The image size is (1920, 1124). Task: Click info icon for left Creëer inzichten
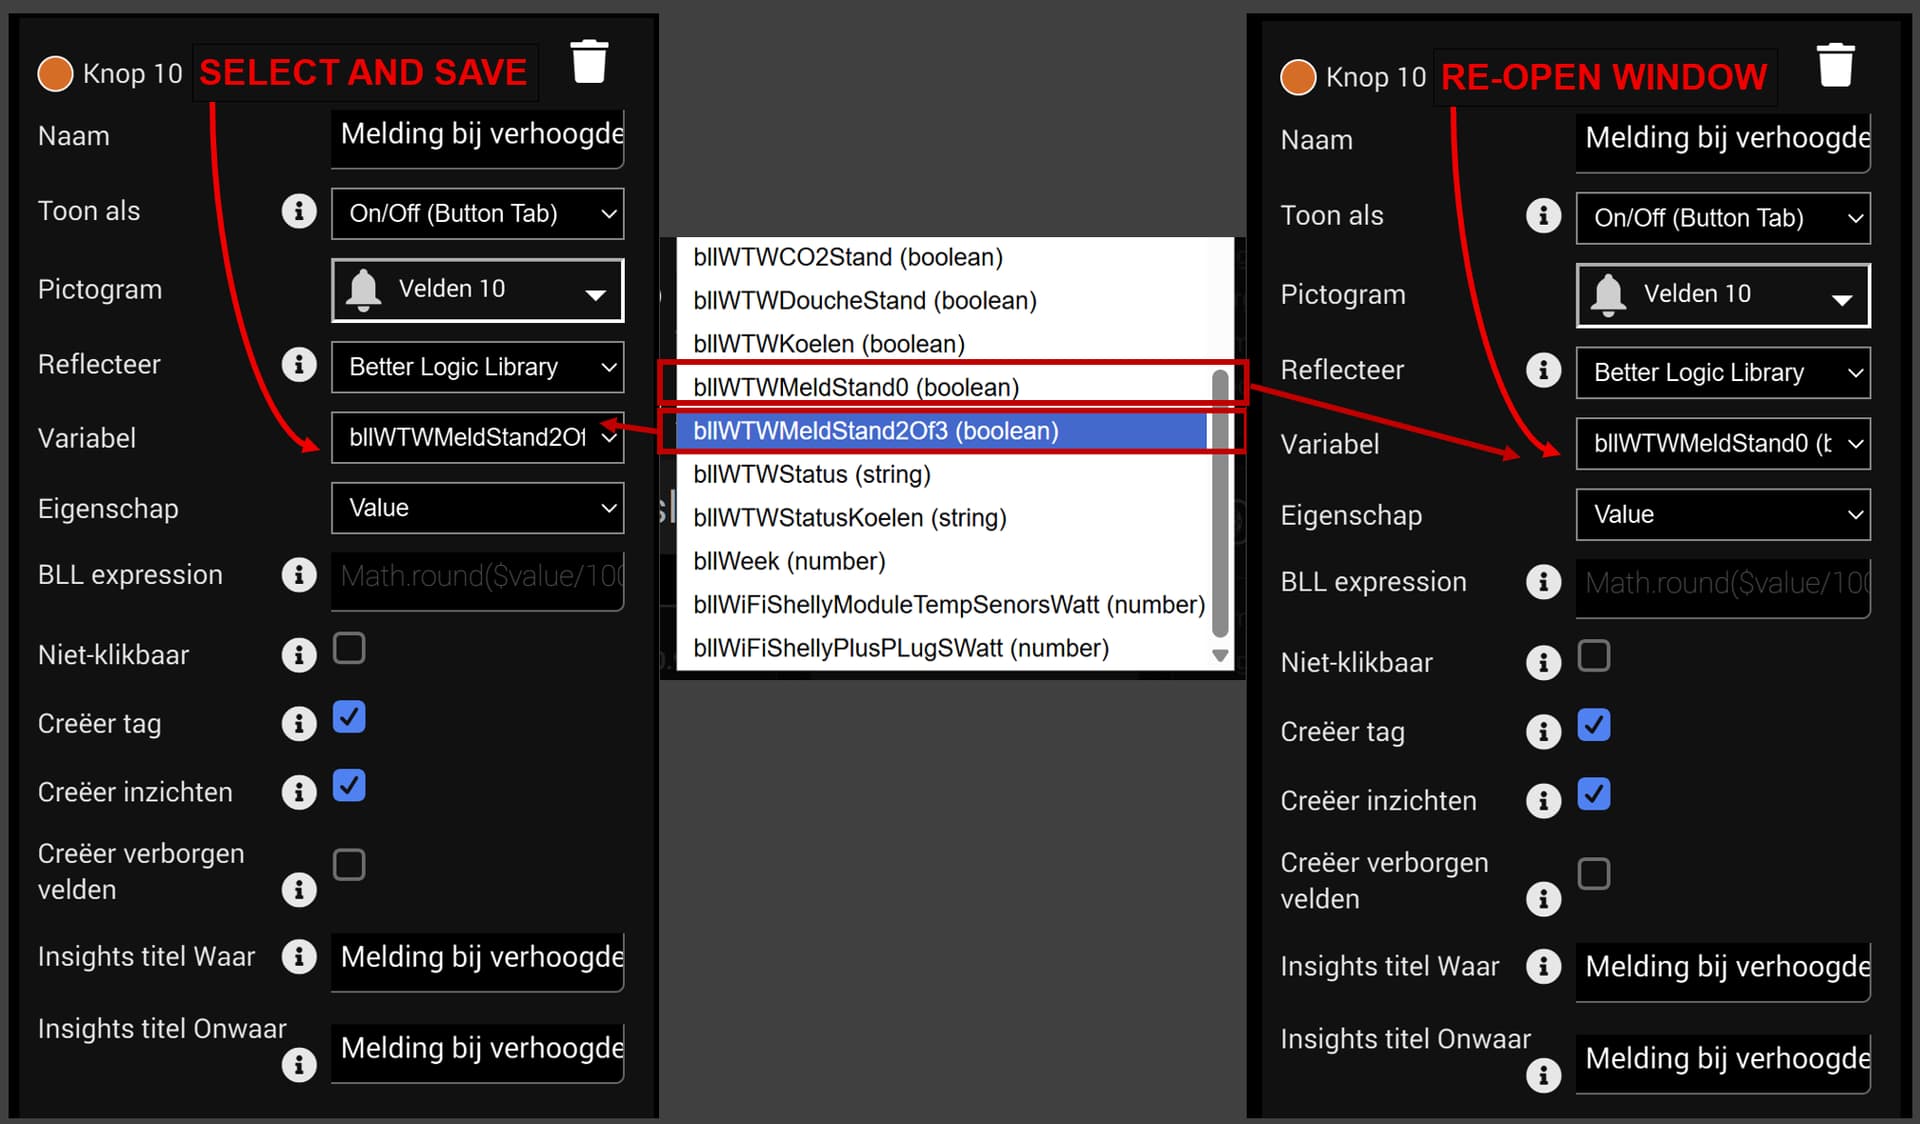click(x=298, y=792)
